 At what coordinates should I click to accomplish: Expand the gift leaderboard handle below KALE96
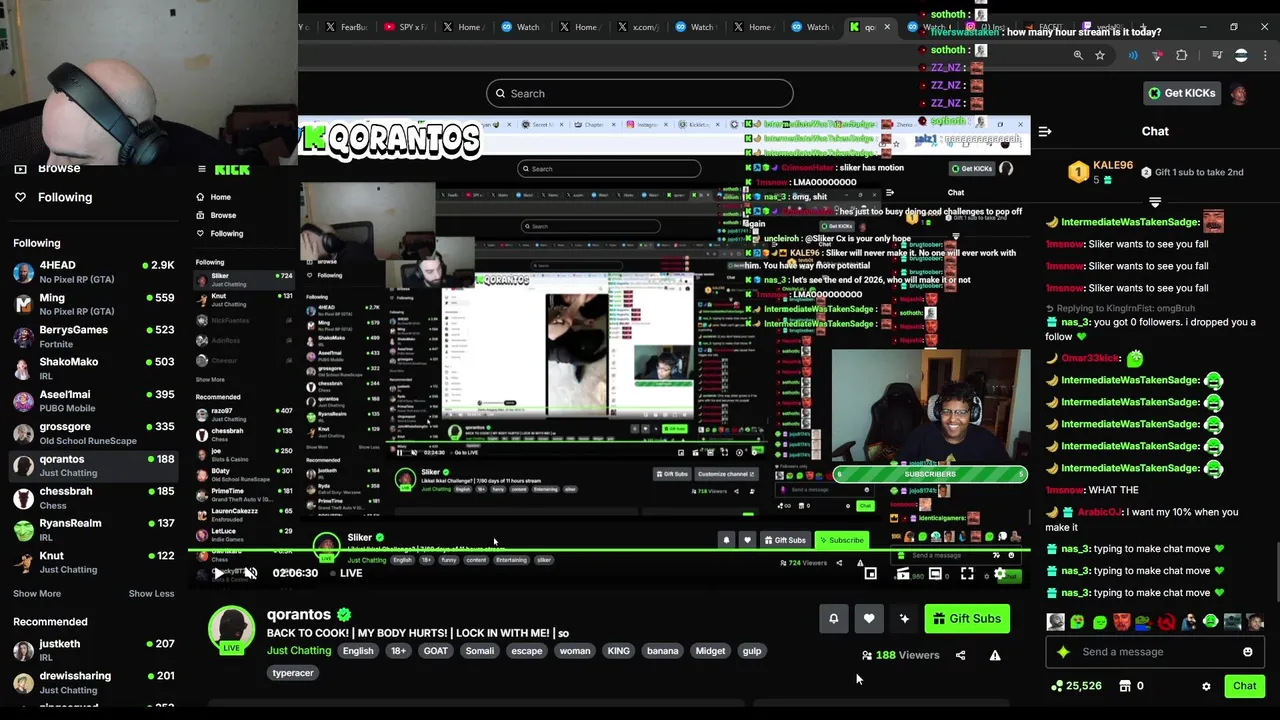pyautogui.click(x=1155, y=202)
